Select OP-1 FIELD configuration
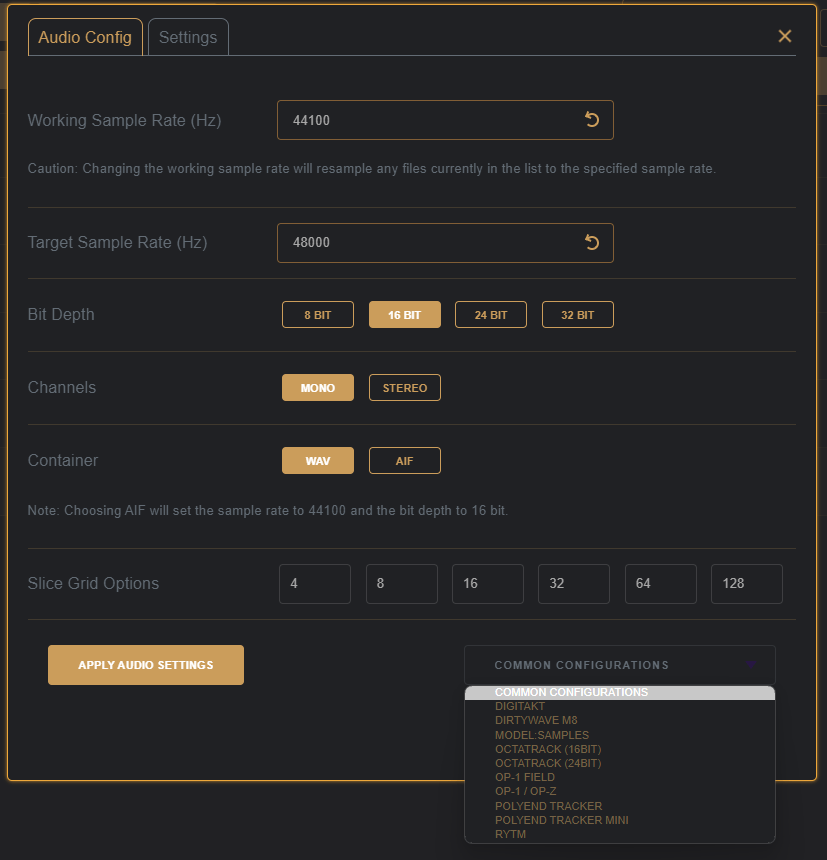Viewport: 827px width, 860px height. click(525, 777)
